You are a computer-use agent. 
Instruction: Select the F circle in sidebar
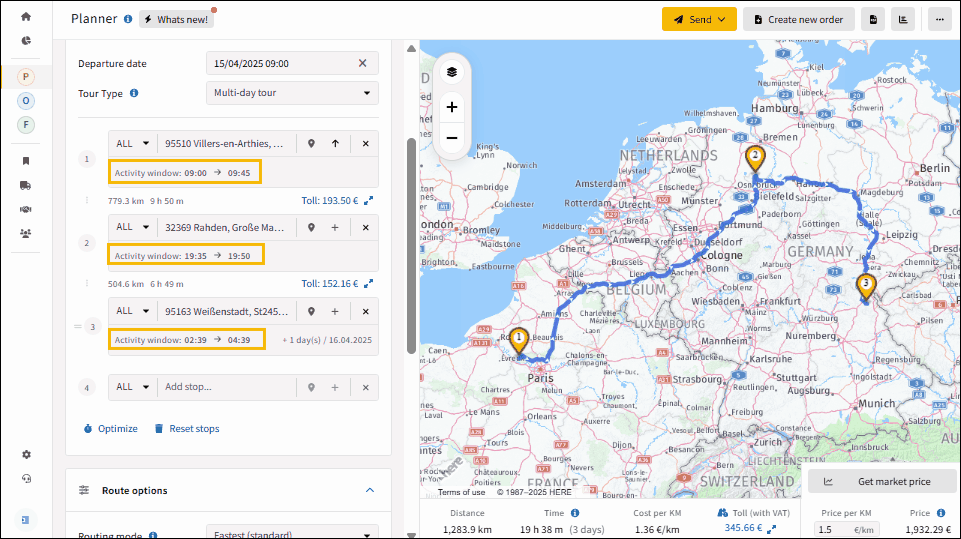point(26,124)
